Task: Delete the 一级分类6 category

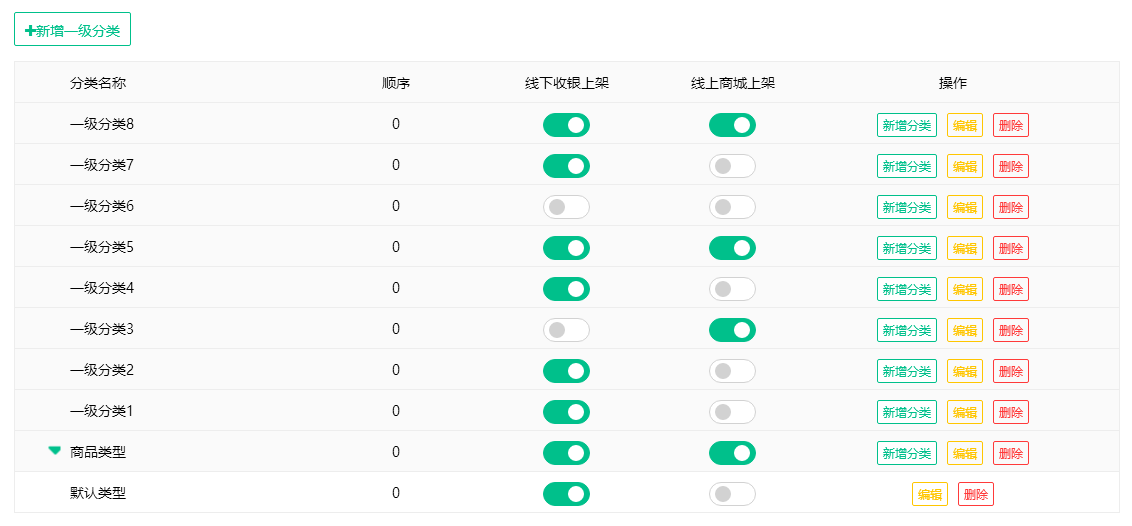Action: click(x=1010, y=207)
